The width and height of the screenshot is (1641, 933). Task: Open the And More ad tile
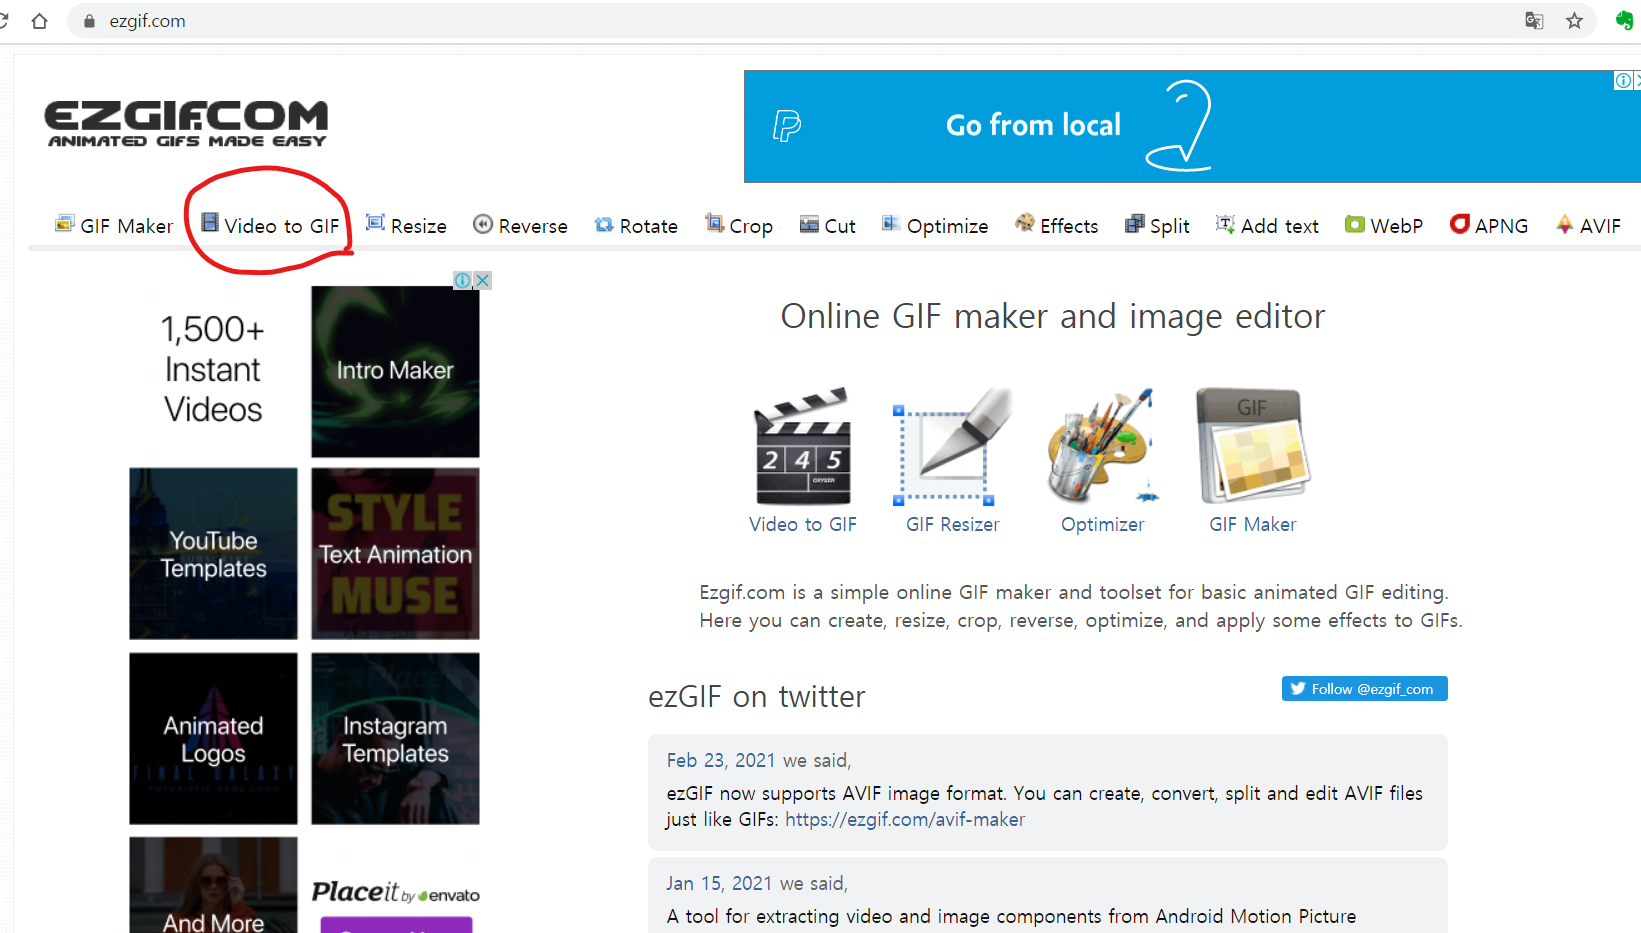(213, 885)
